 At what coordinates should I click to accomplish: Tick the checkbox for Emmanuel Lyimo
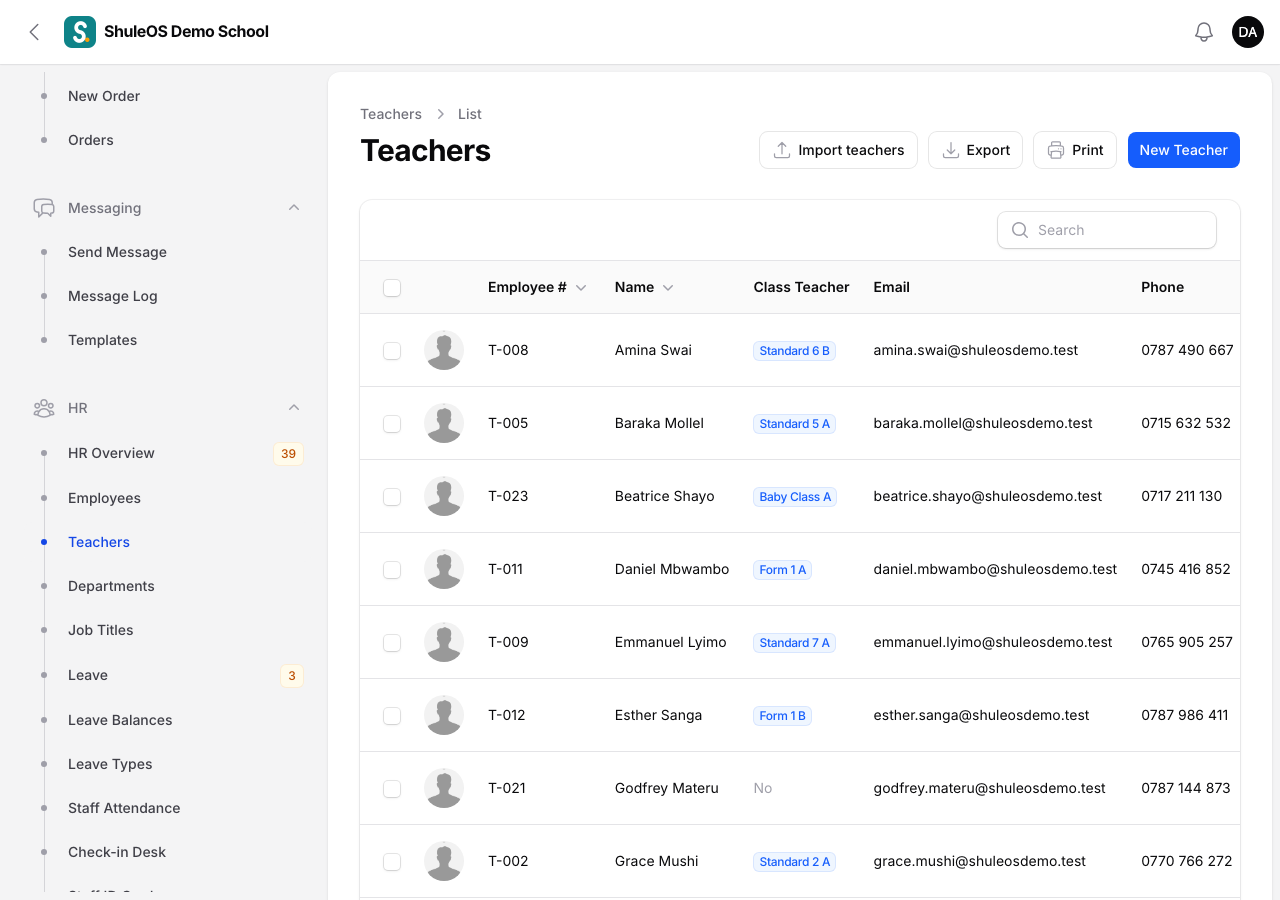[x=392, y=643]
